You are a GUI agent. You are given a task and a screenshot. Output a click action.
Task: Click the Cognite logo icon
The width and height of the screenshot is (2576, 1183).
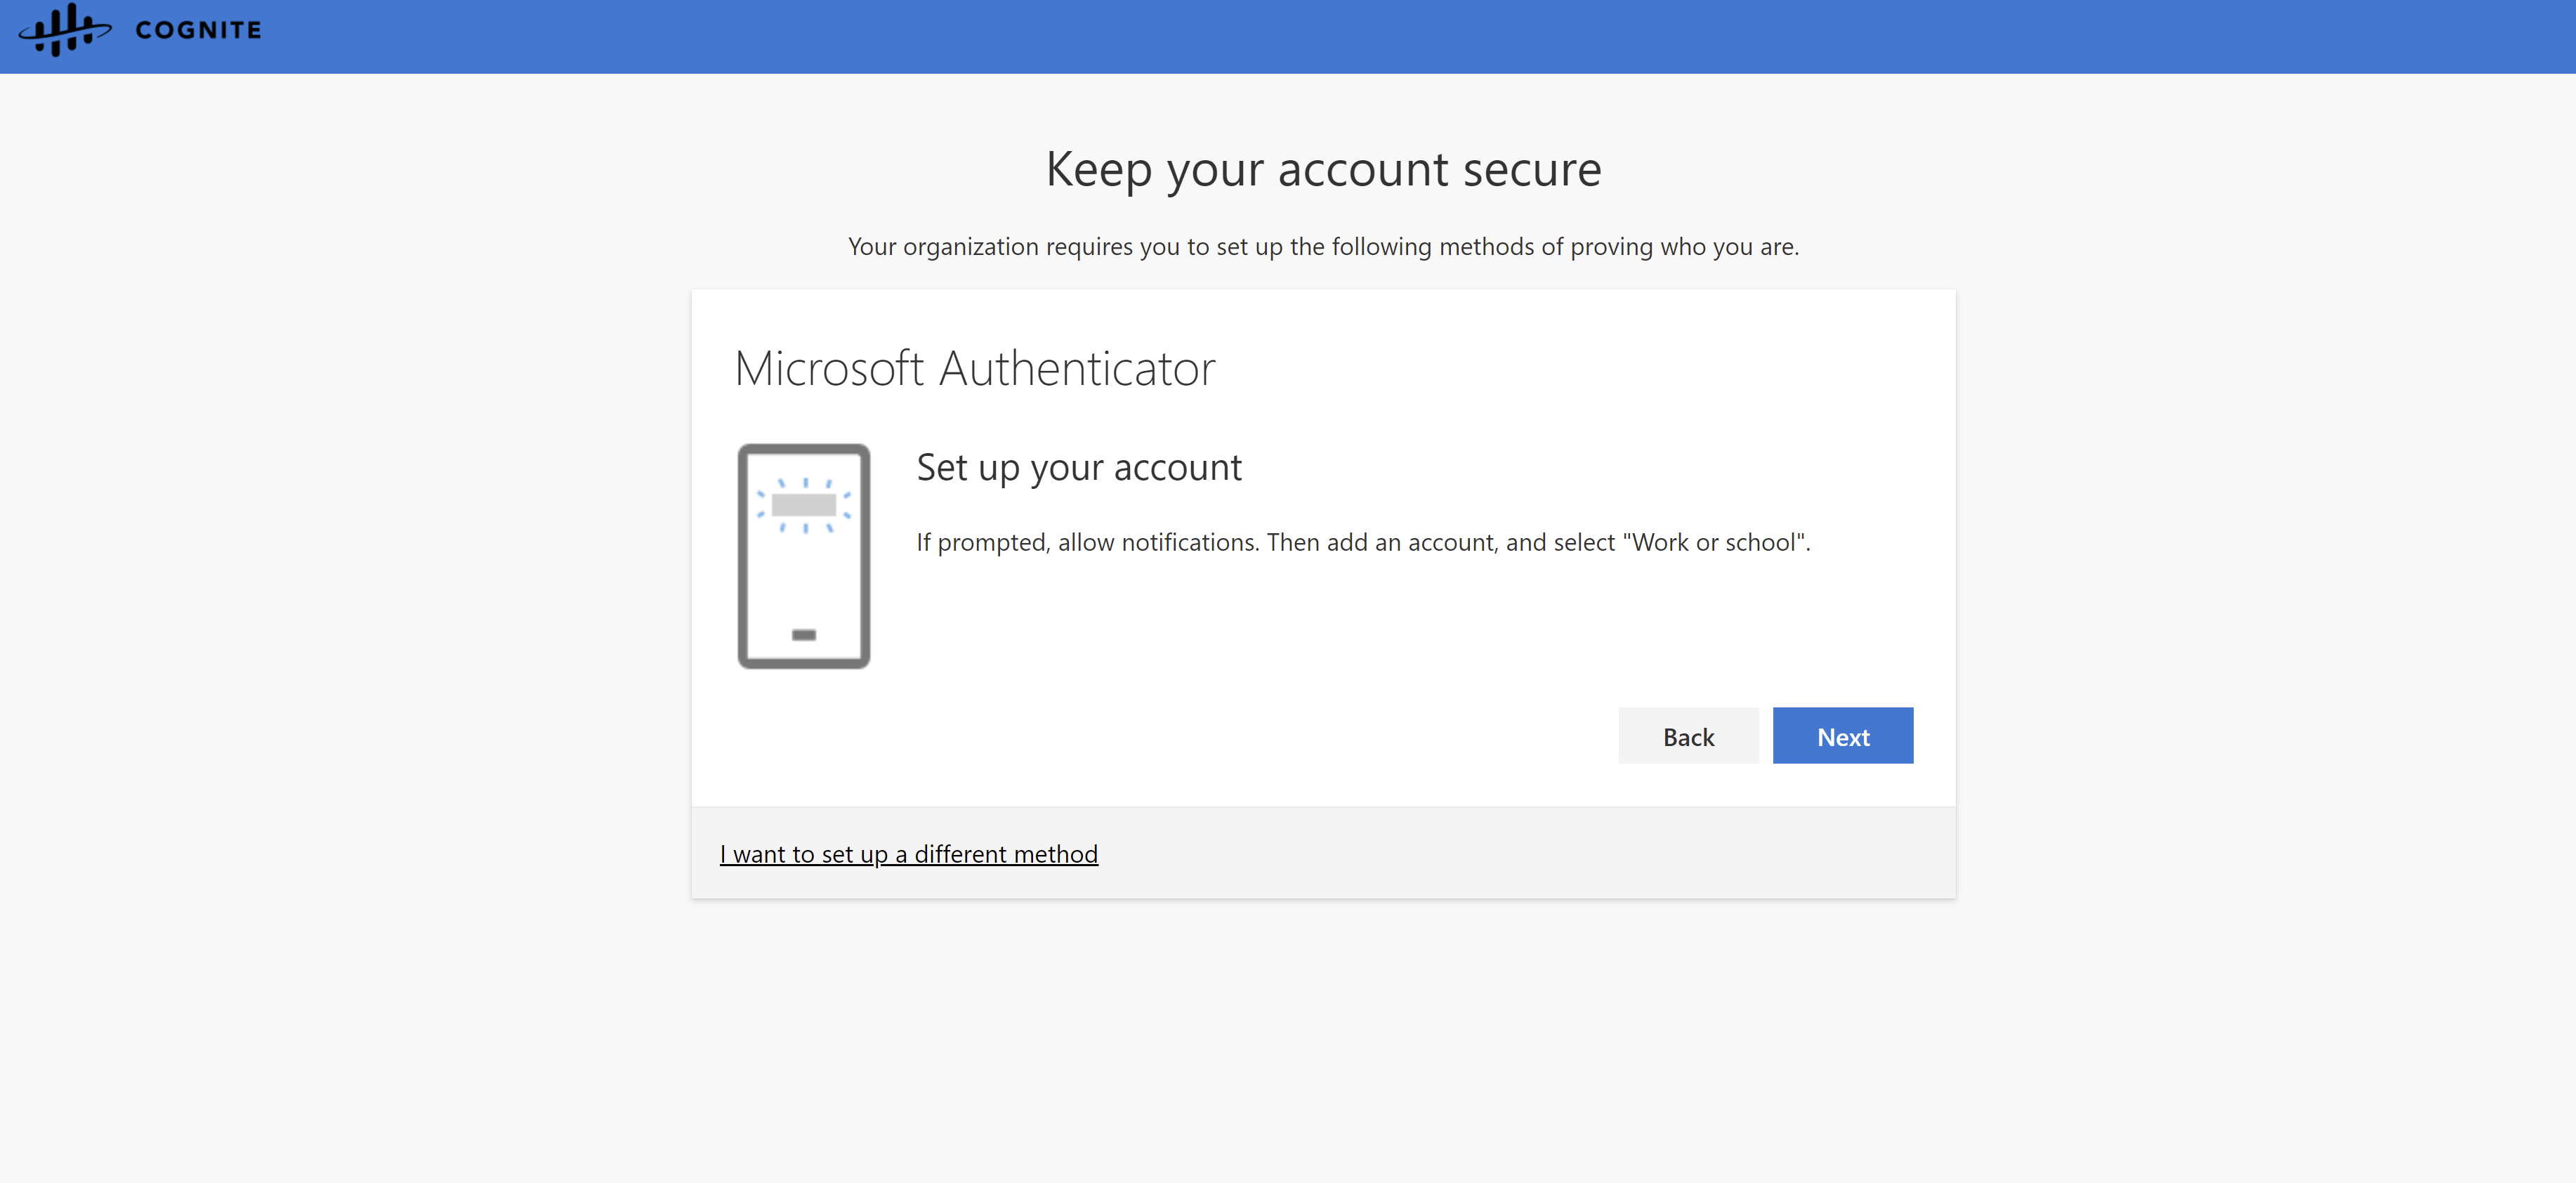point(64,30)
